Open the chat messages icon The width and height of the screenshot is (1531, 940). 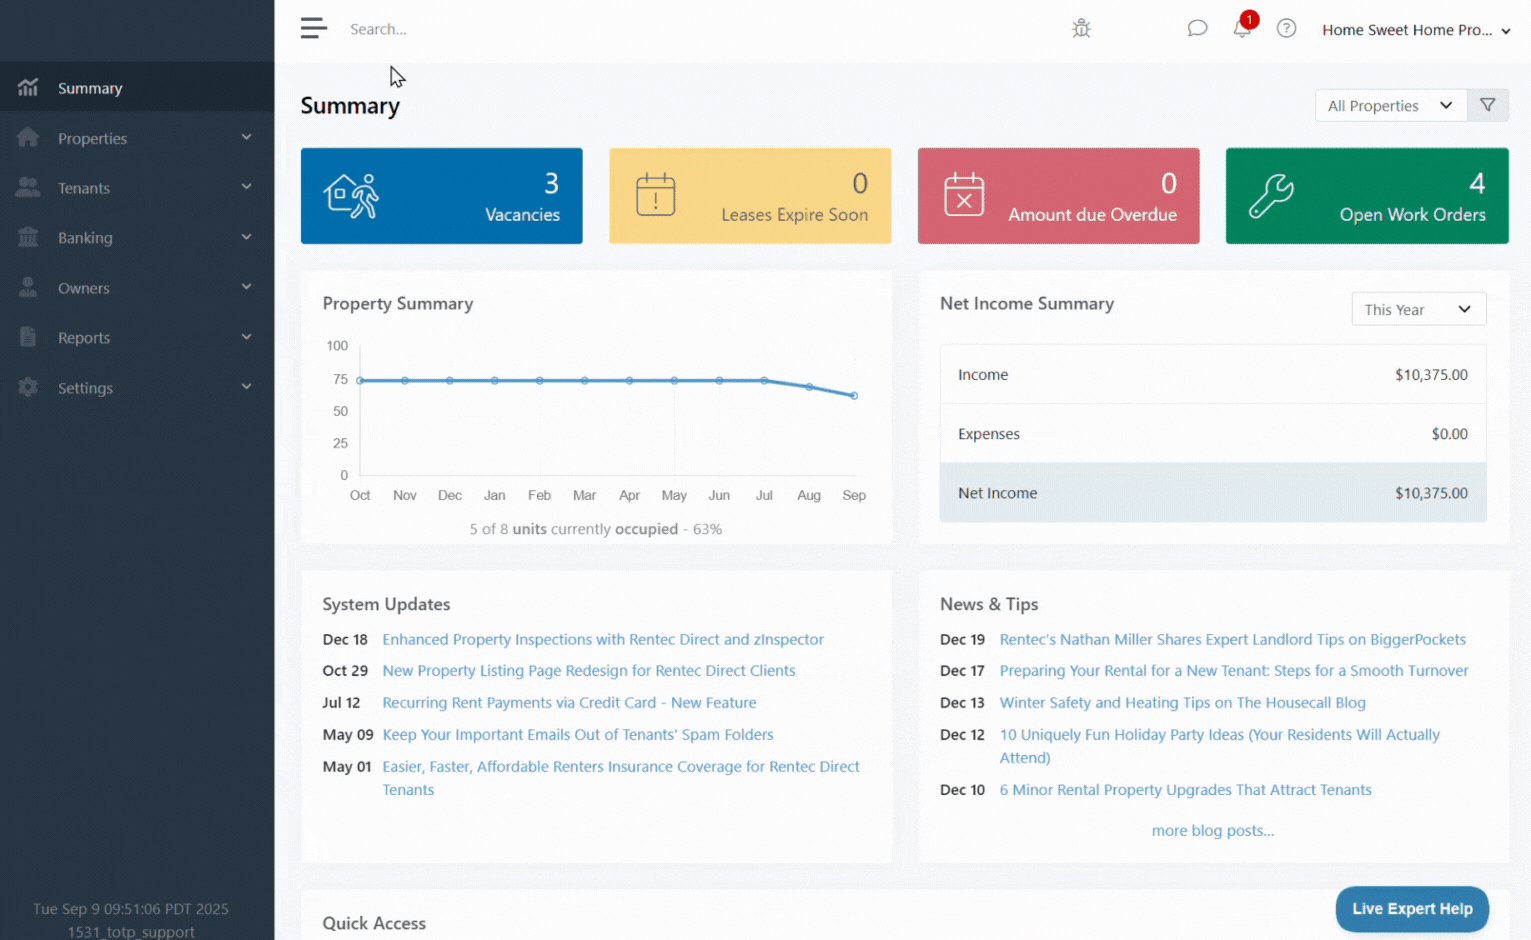1197,29
